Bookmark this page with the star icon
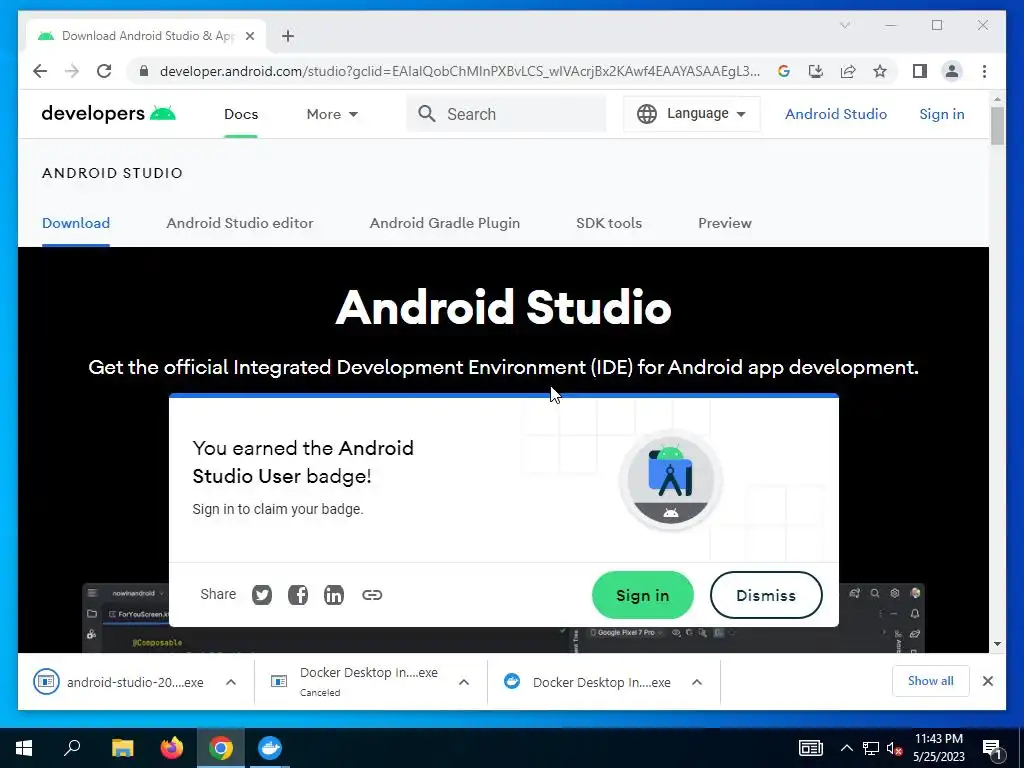The width and height of the screenshot is (1024, 768). 880,71
